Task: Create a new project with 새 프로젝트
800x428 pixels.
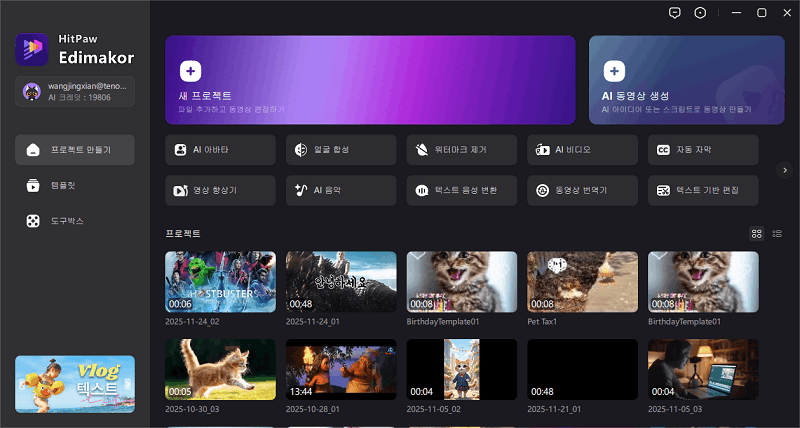Action: pos(370,80)
